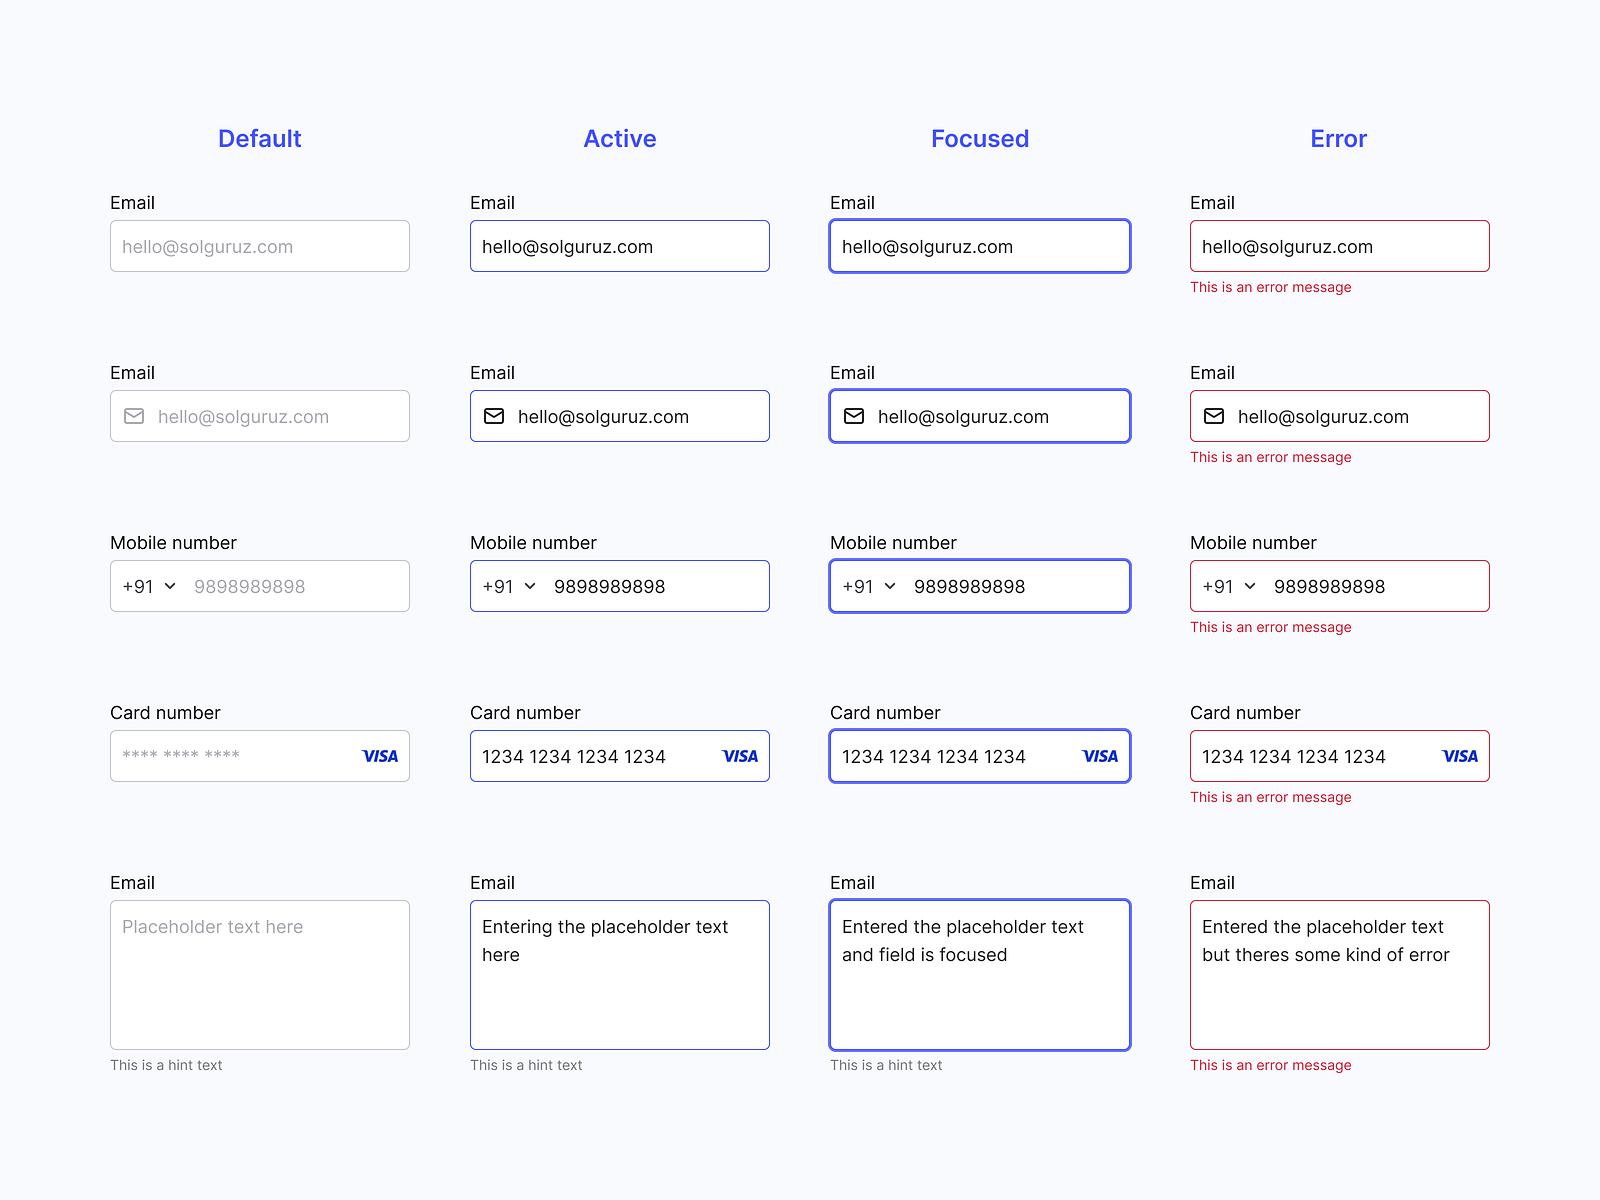Click the envelope icon in Focused email field

tap(854, 416)
